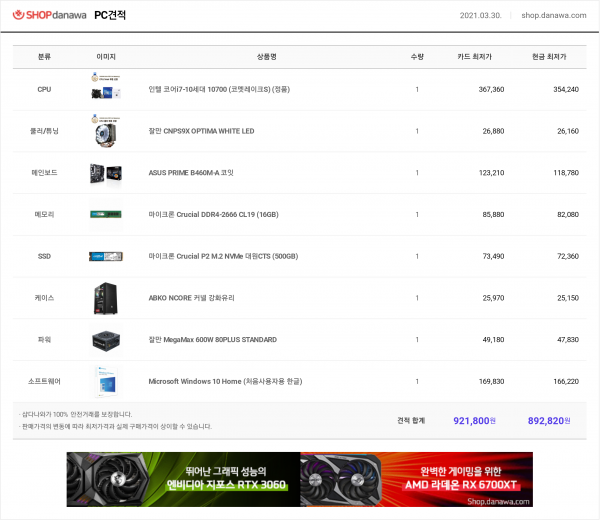Click the '케이스' category cell
This screenshot has height=520, width=600.
click(44, 298)
